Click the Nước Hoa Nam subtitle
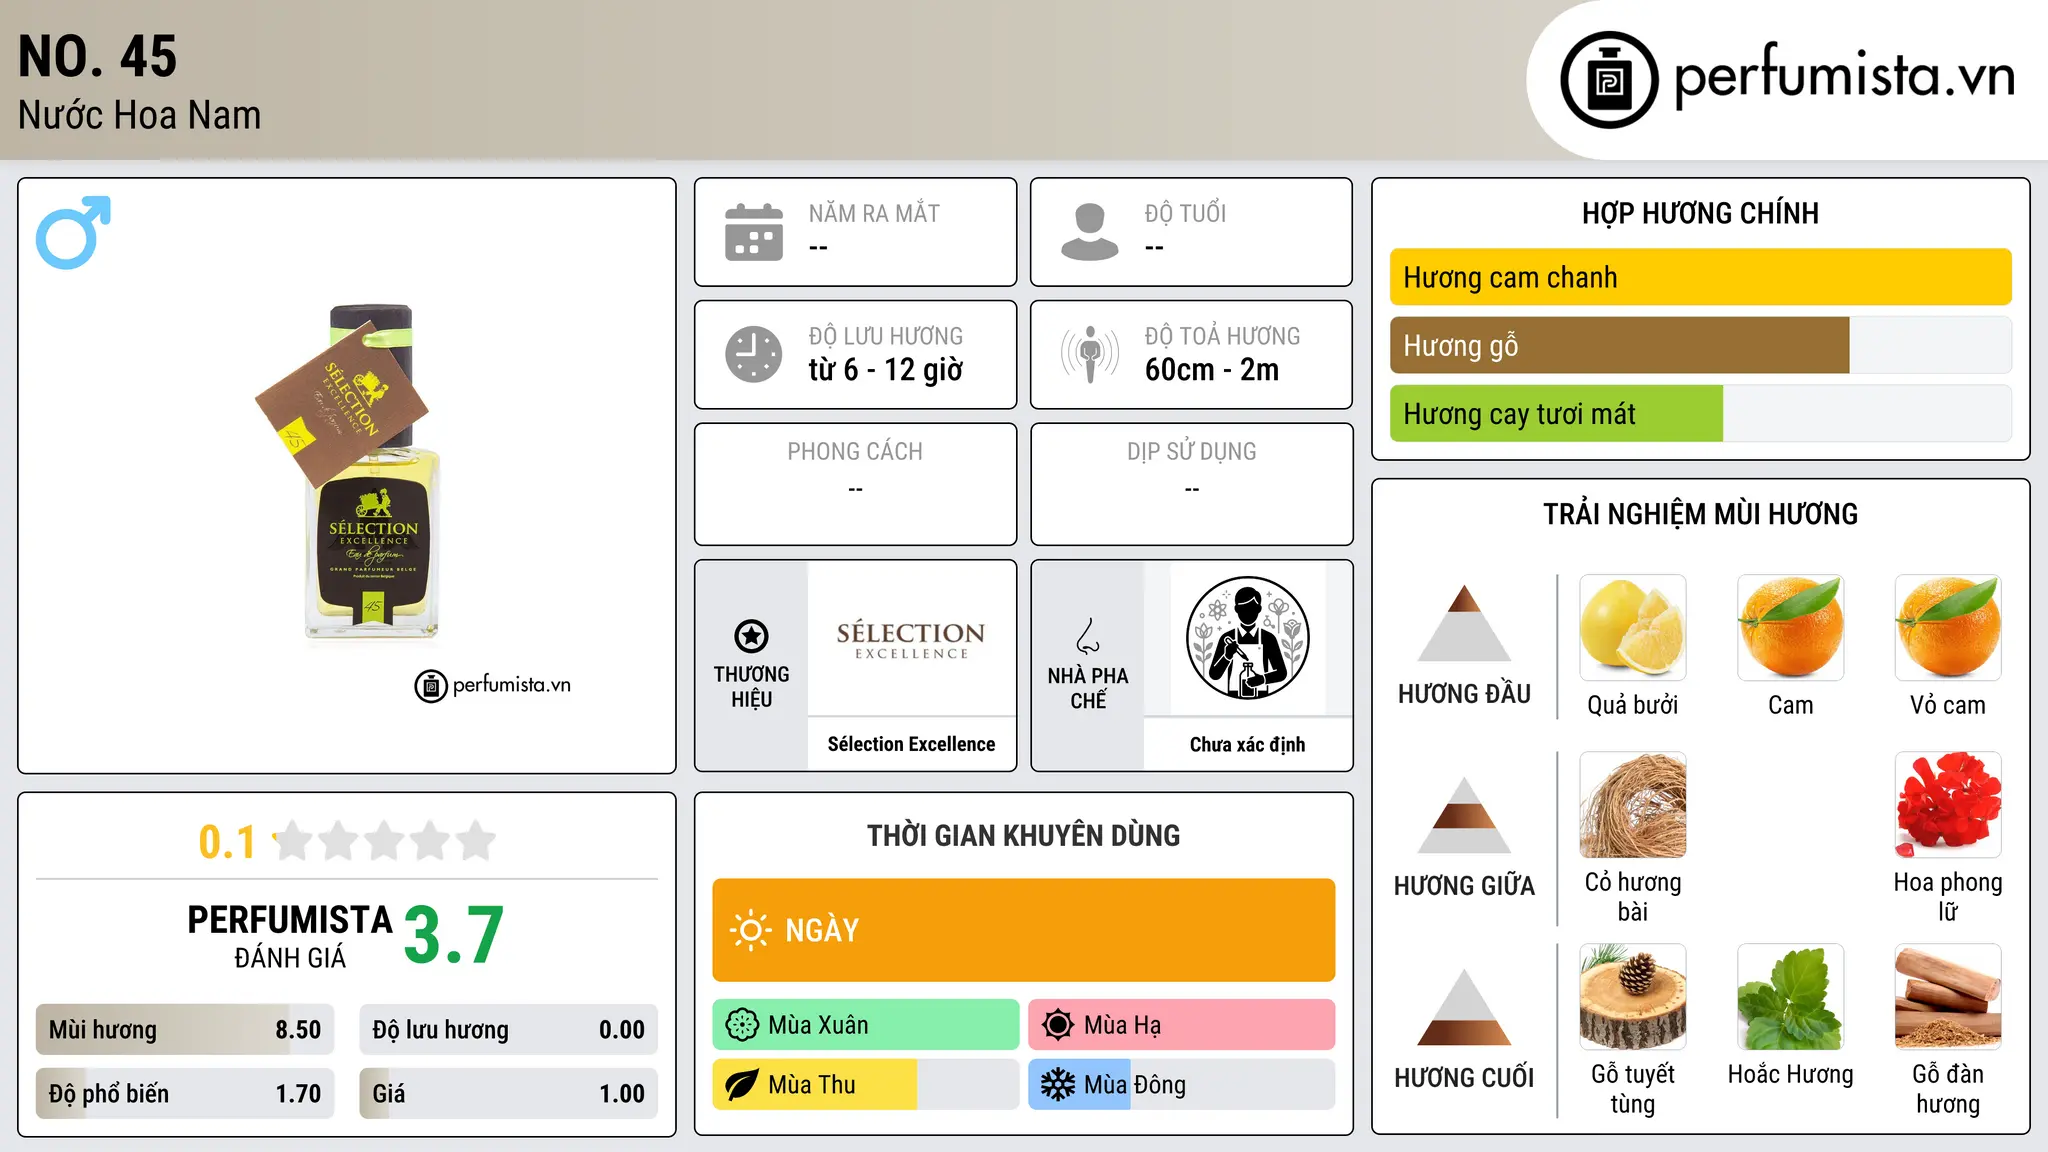 click(139, 115)
